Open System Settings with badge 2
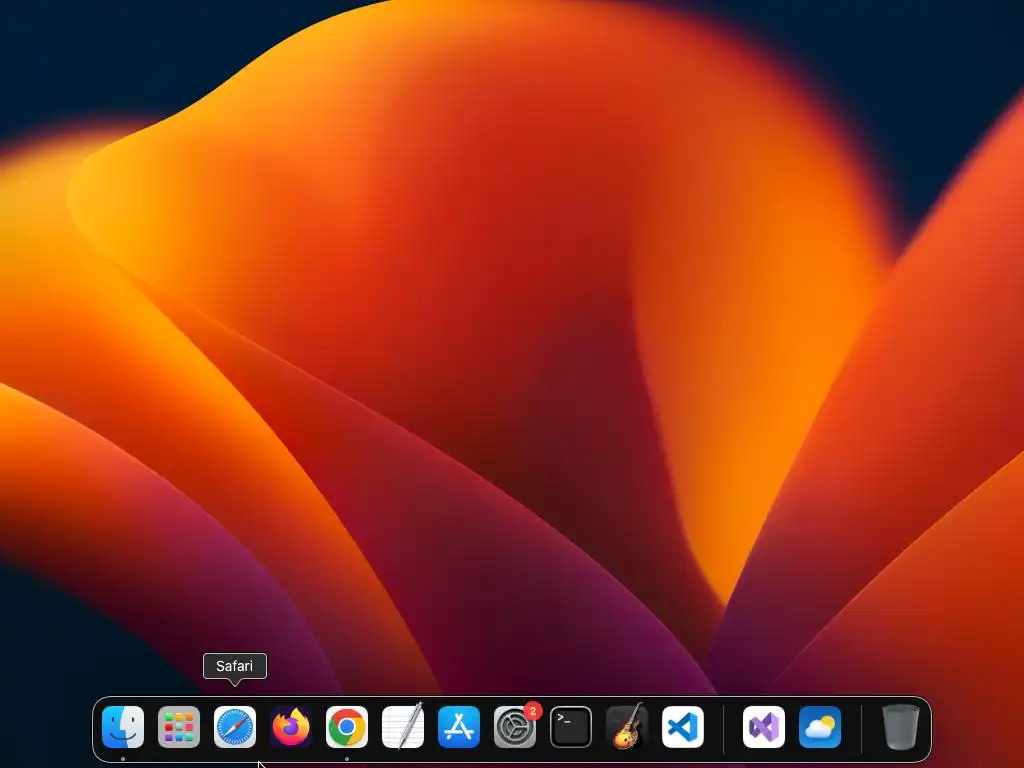Screen dimensions: 1024x768 click(x=515, y=727)
